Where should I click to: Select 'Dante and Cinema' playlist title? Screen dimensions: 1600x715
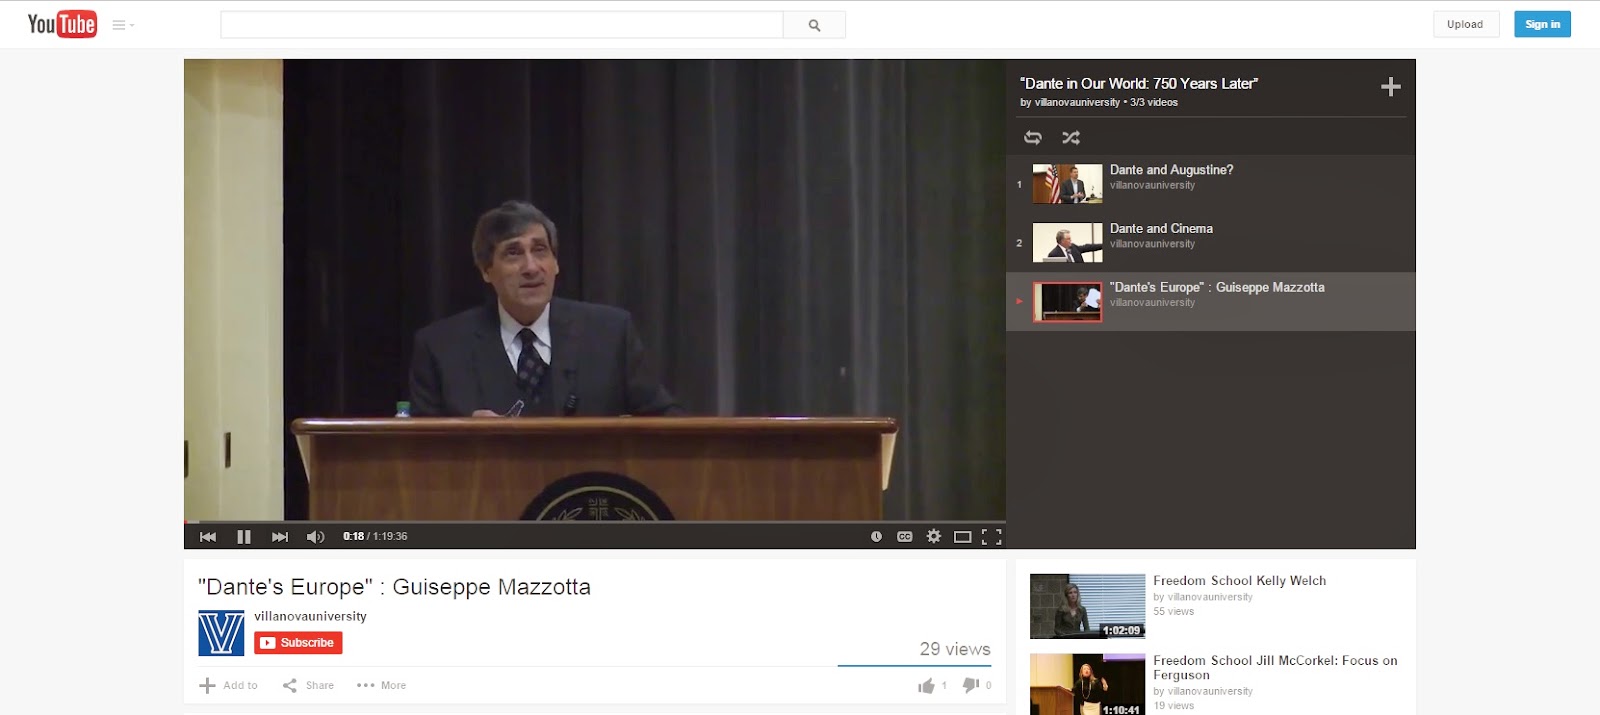pos(1161,229)
